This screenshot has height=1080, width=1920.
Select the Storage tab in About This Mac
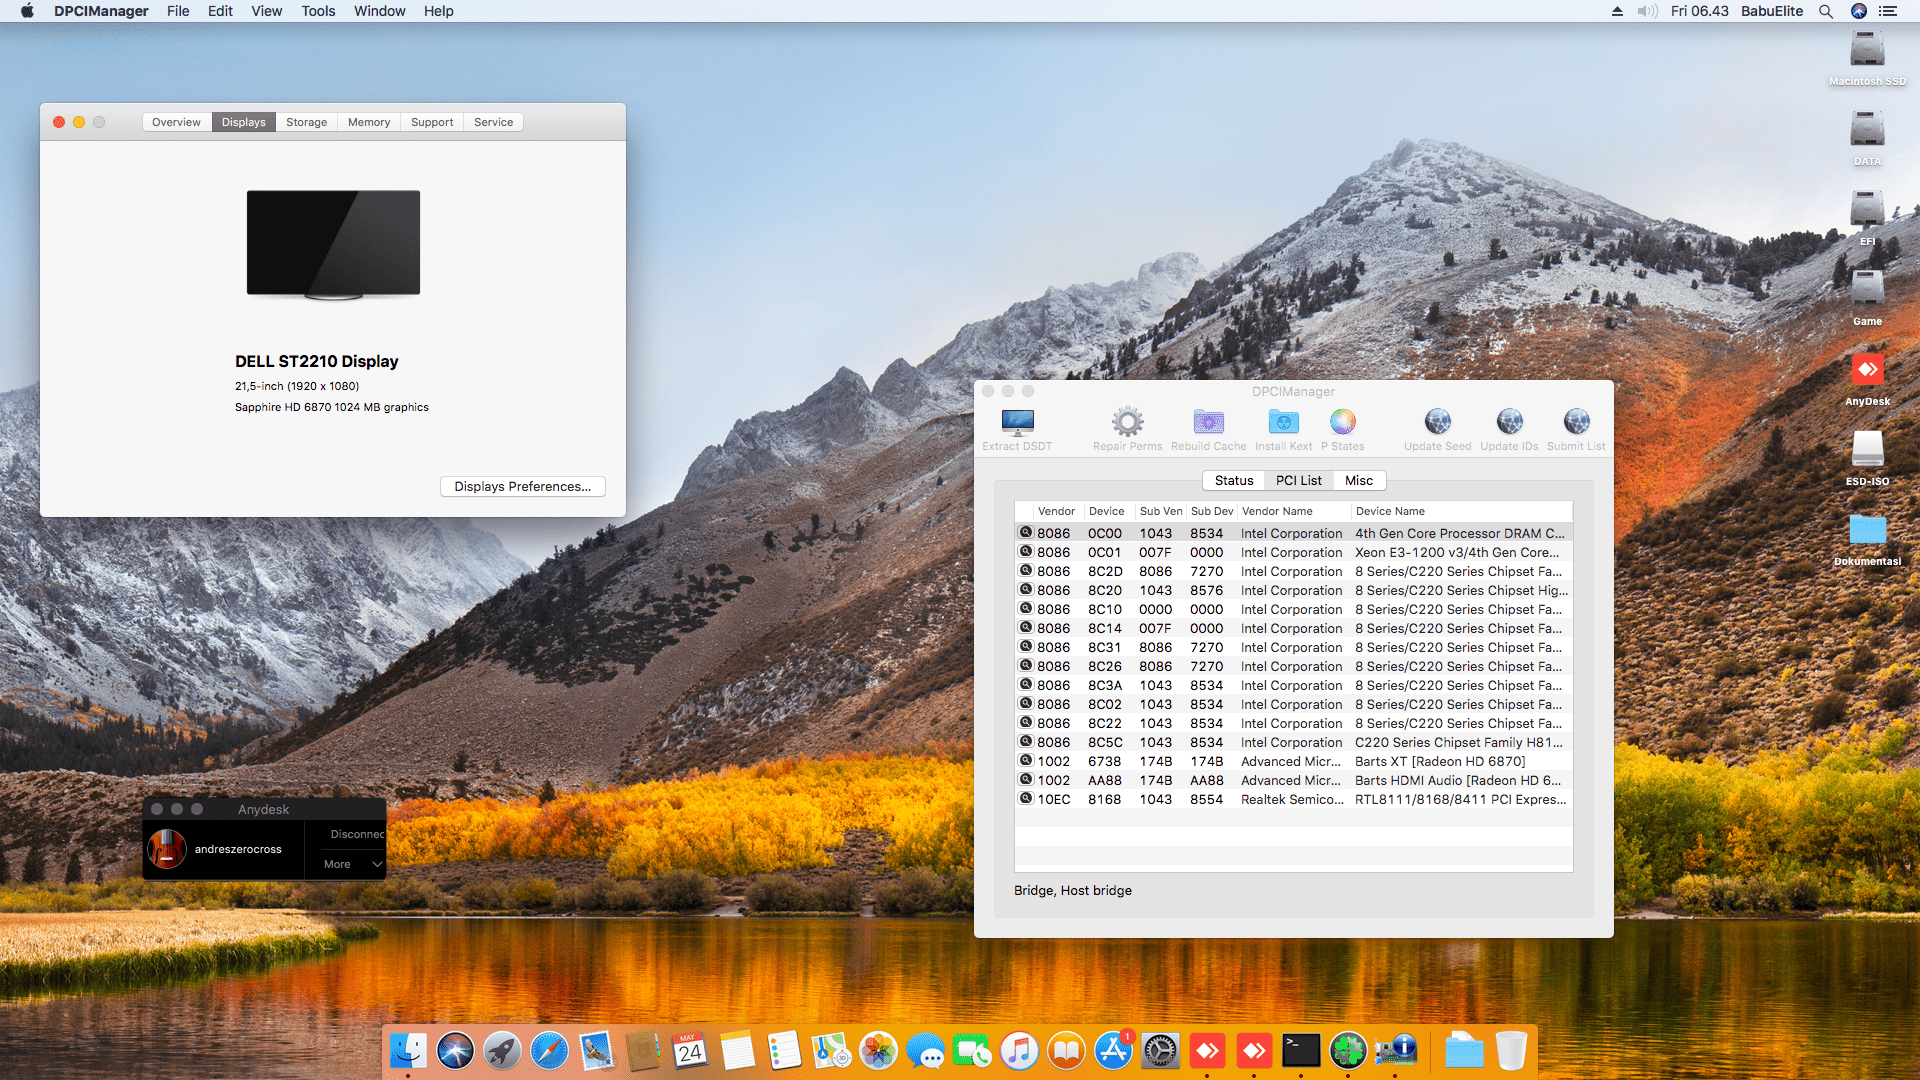pos(306,122)
